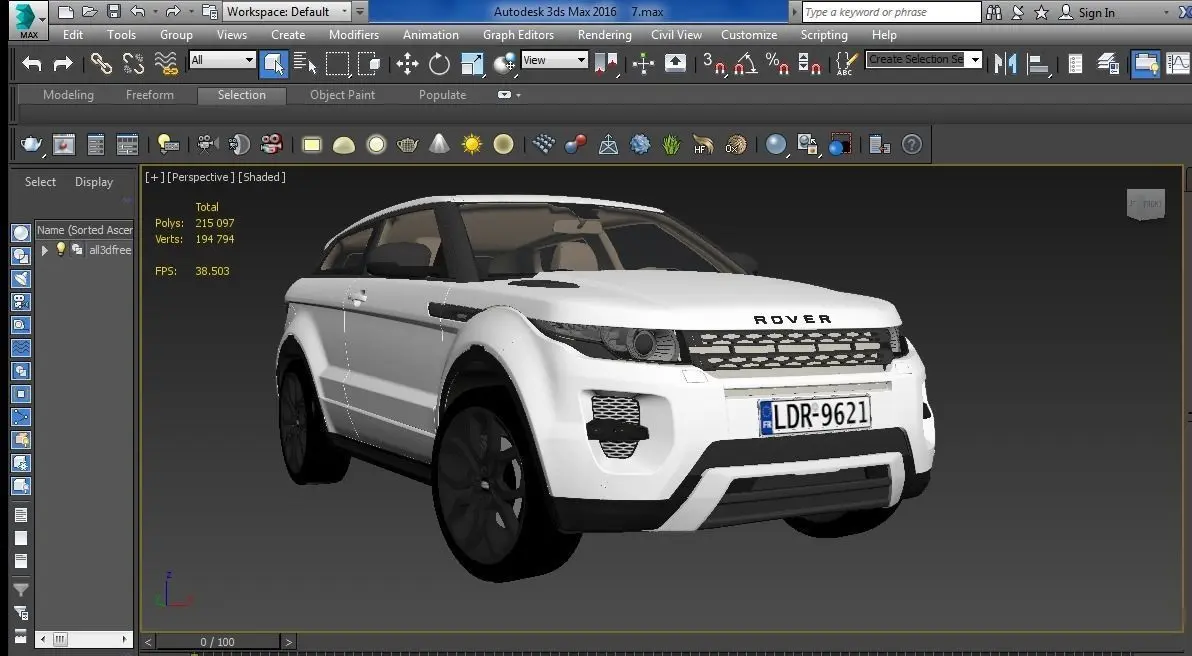Open the Curve Editor icon

(x=1178, y=64)
